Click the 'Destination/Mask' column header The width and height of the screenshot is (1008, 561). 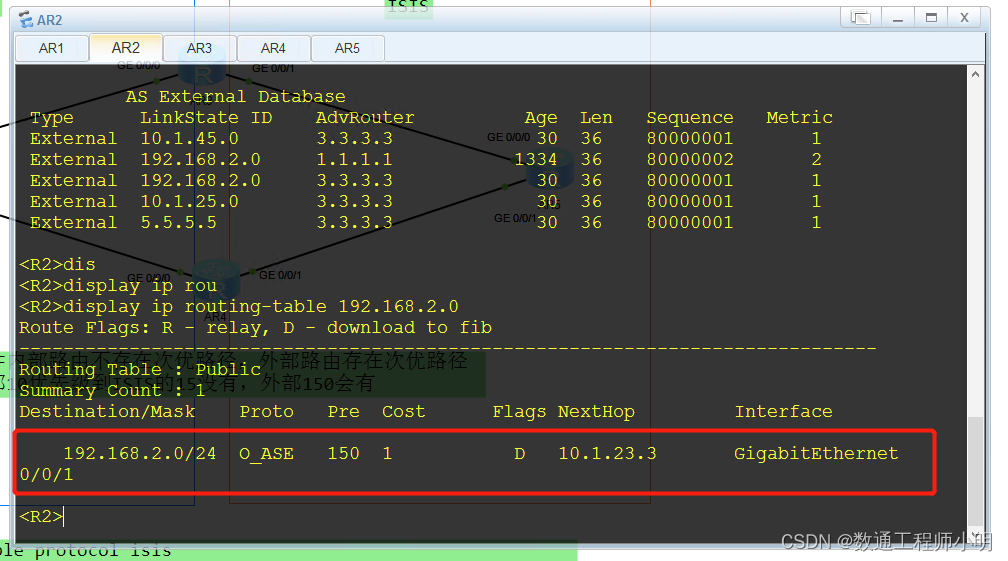(x=107, y=412)
